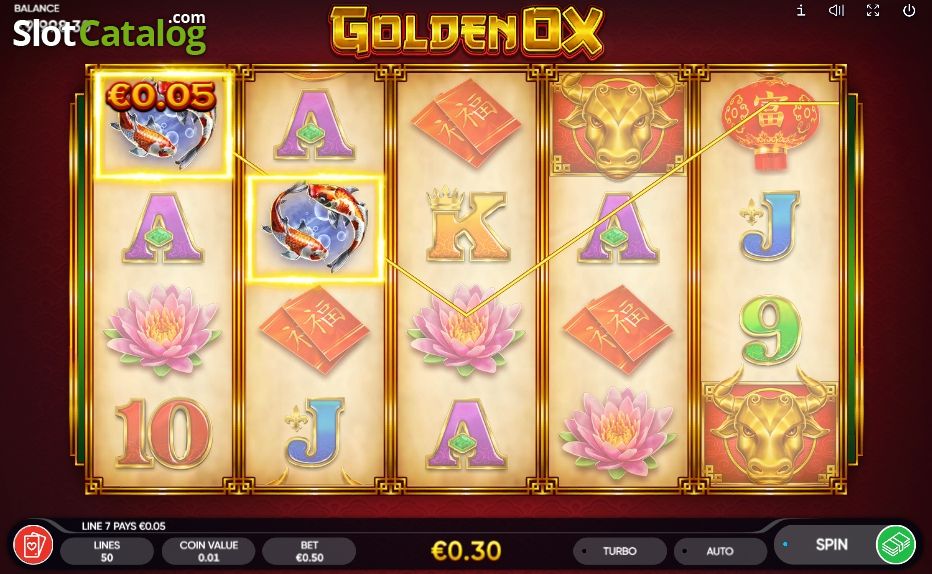Click the SlotCatalog.com logo
This screenshot has width=932, height=574.
[110, 33]
